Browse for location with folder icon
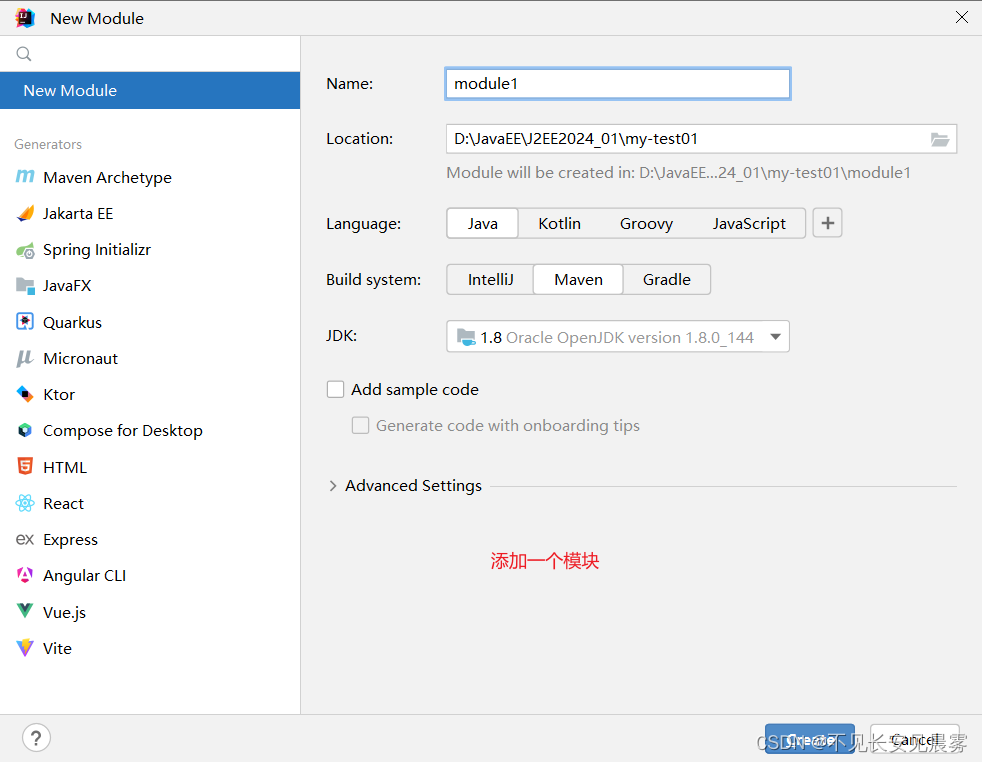The height and width of the screenshot is (762, 982). pyautogui.click(x=939, y=139)
